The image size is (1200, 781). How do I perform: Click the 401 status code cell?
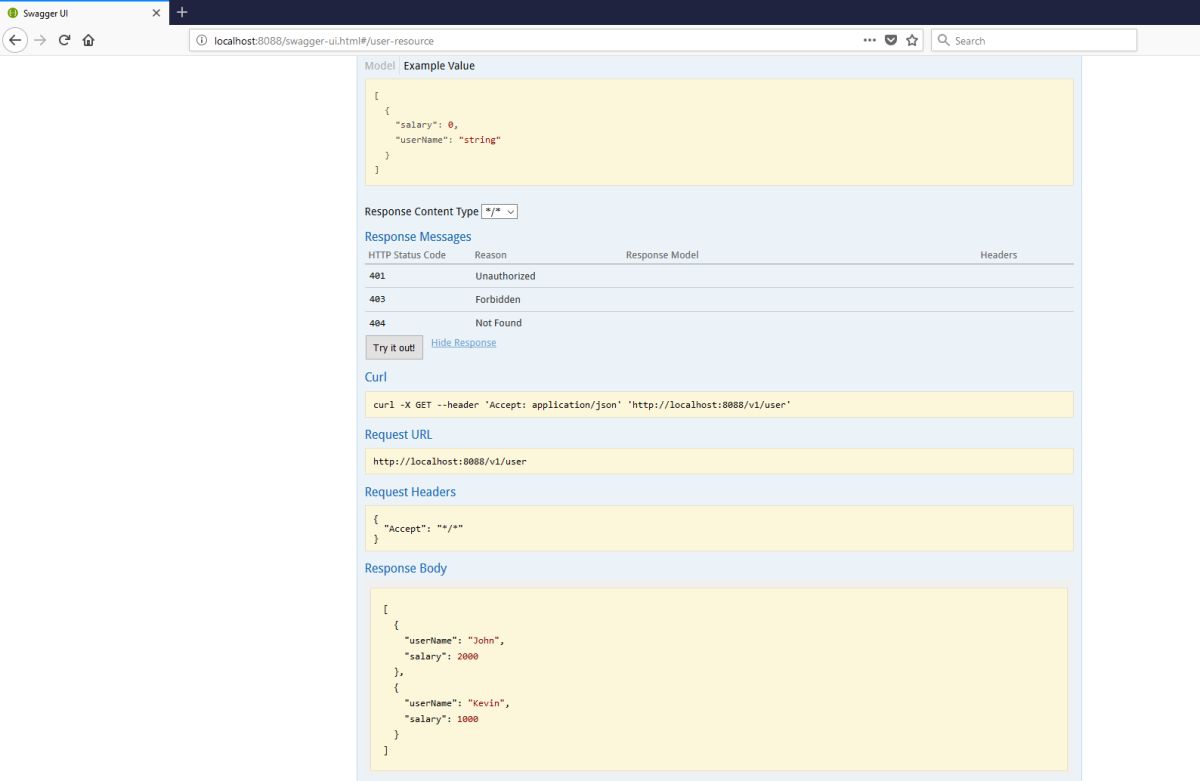click(377, 276)
